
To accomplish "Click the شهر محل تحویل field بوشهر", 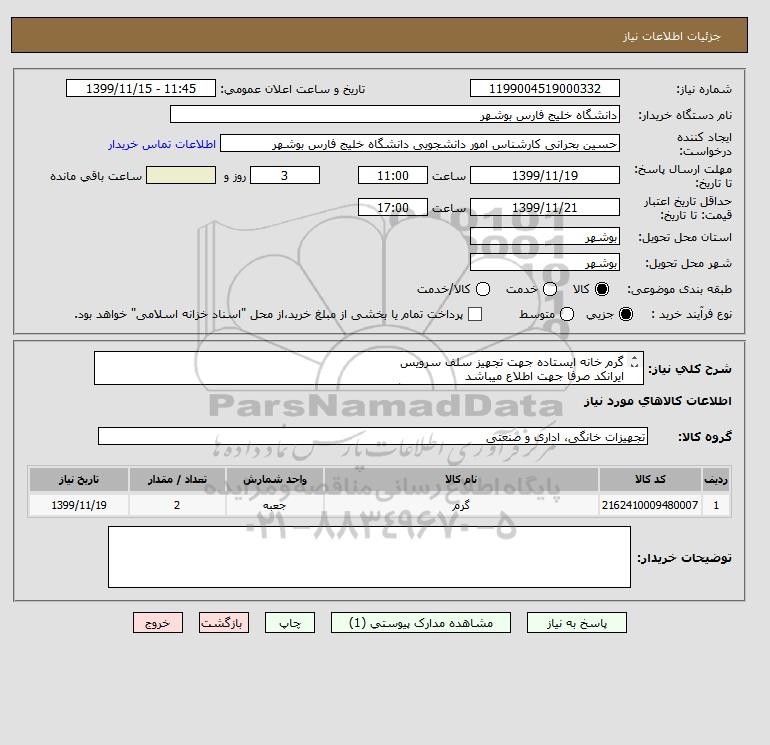I will (545, 262).
